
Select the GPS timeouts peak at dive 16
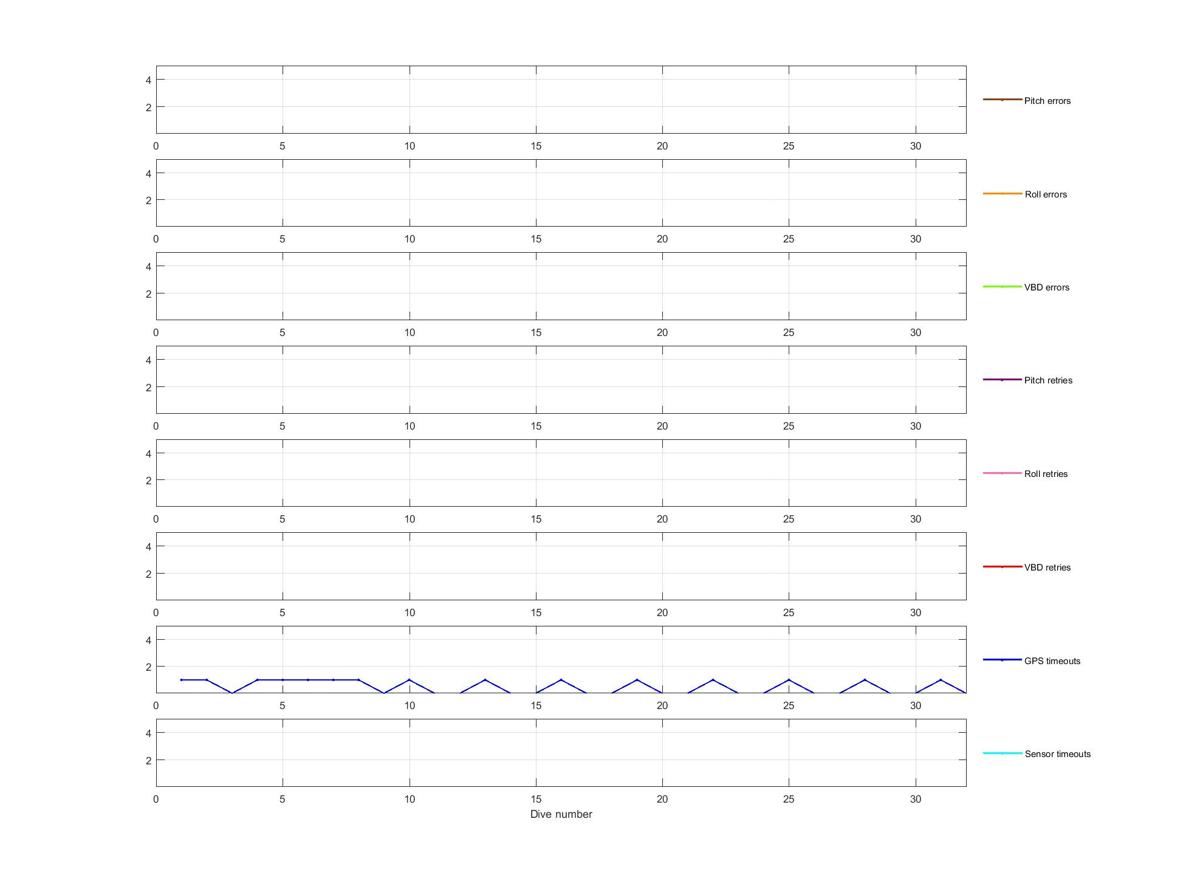[x=561, y=680]
